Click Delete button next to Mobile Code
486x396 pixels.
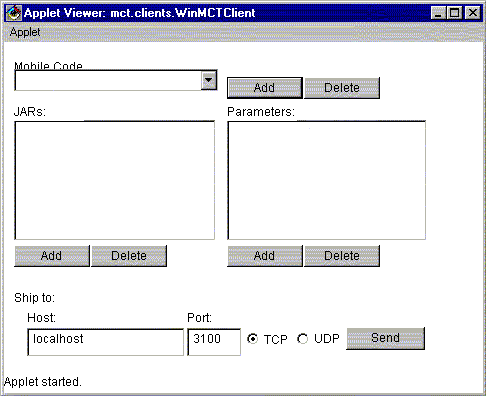[342, 88]
